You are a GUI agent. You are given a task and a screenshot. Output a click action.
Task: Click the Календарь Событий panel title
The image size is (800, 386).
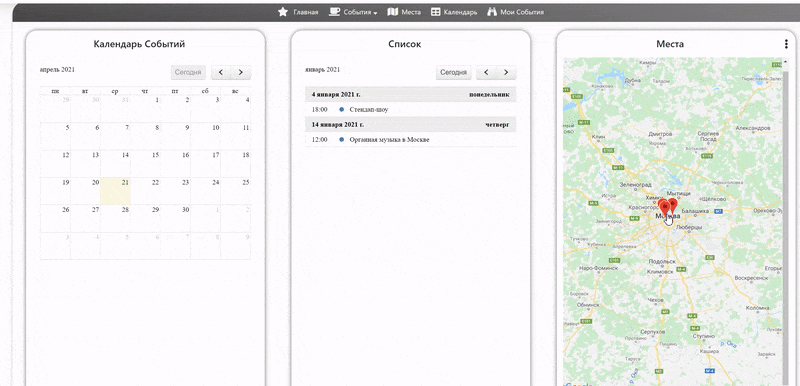(139, 44)
